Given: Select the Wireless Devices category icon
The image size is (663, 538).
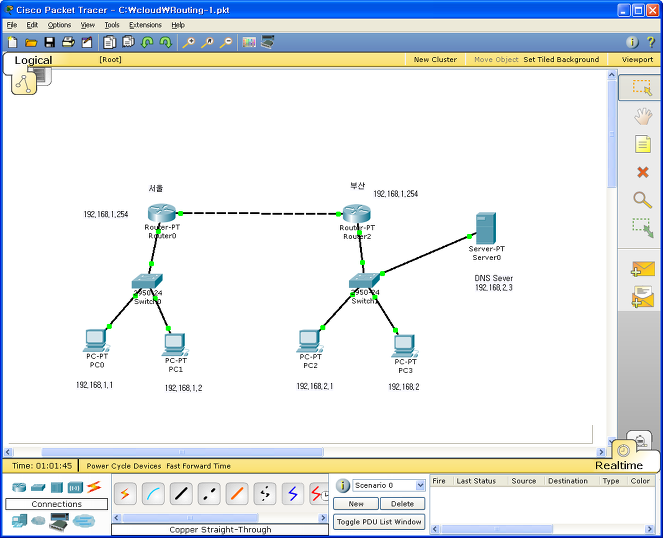Looking at the screenshot, I should click(x=75, y=488).
